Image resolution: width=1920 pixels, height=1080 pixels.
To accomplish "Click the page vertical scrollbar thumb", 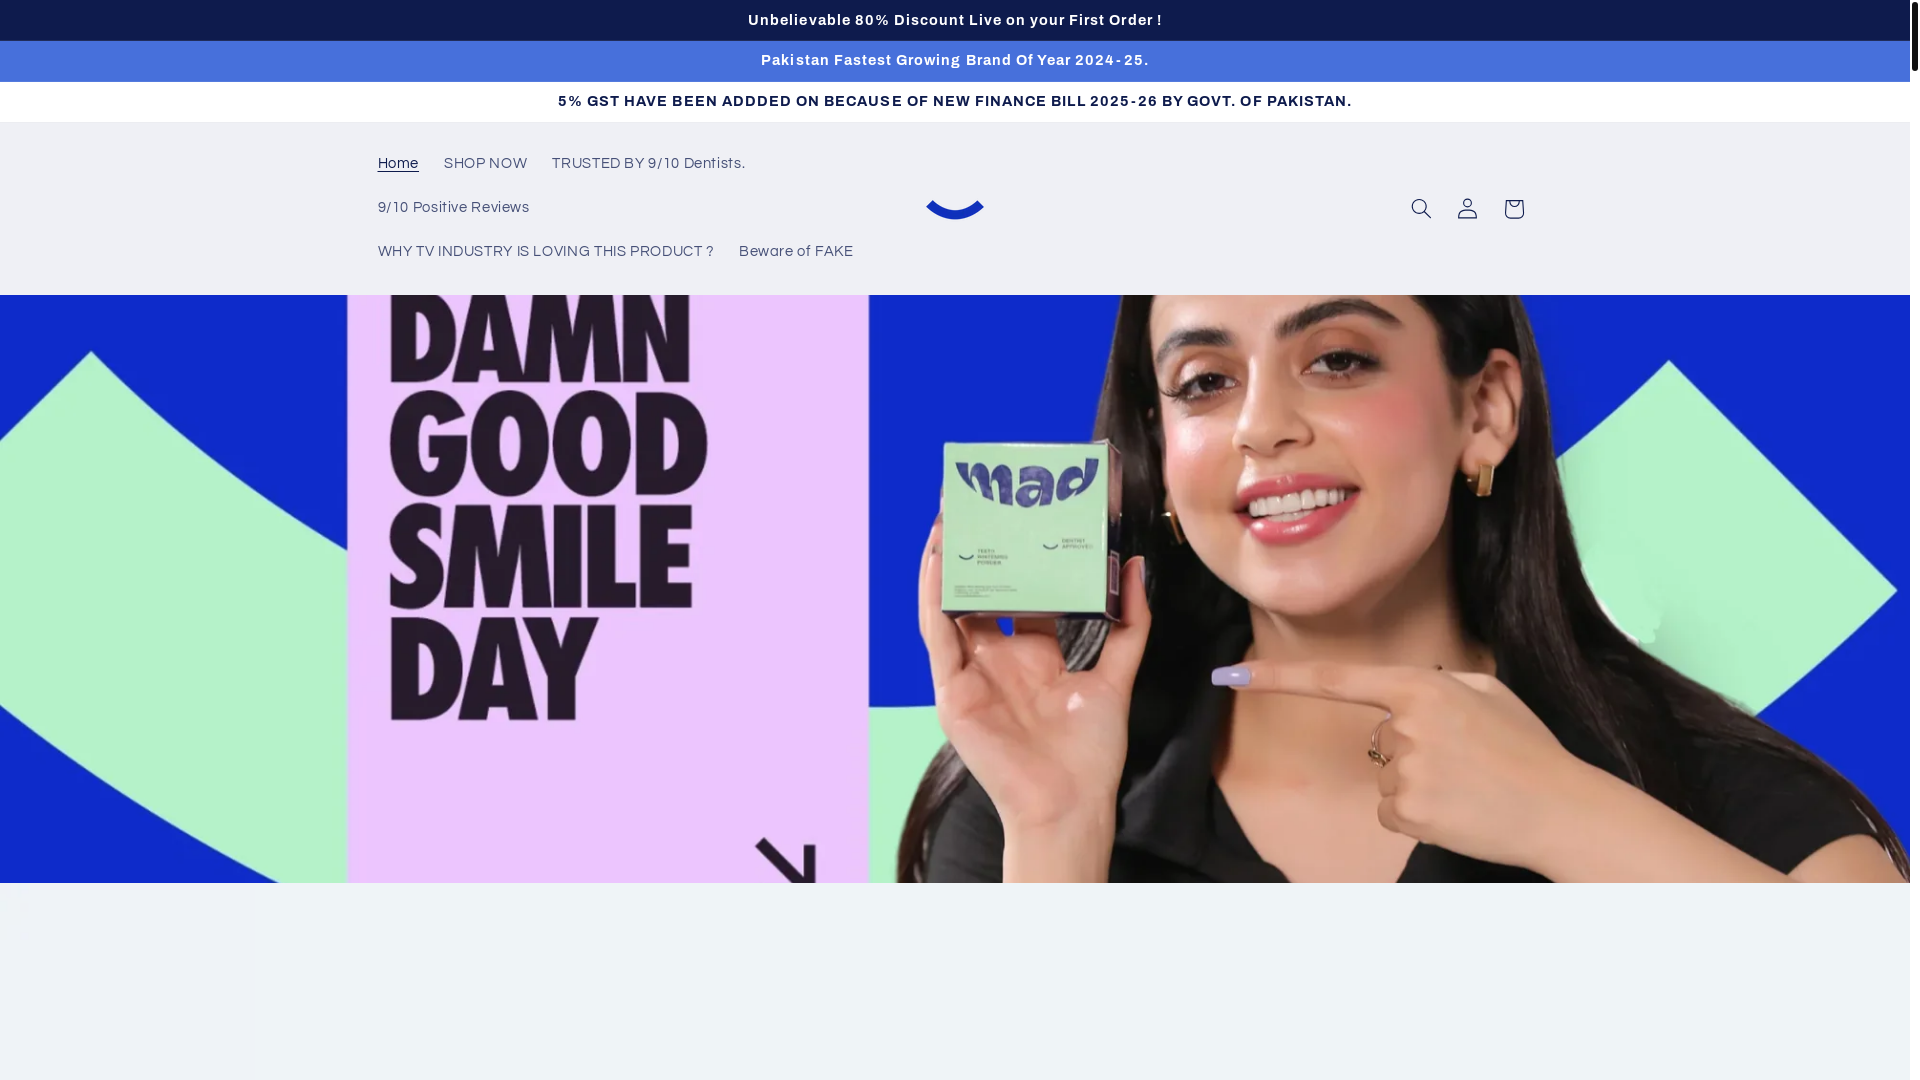I will [1915, 36].
